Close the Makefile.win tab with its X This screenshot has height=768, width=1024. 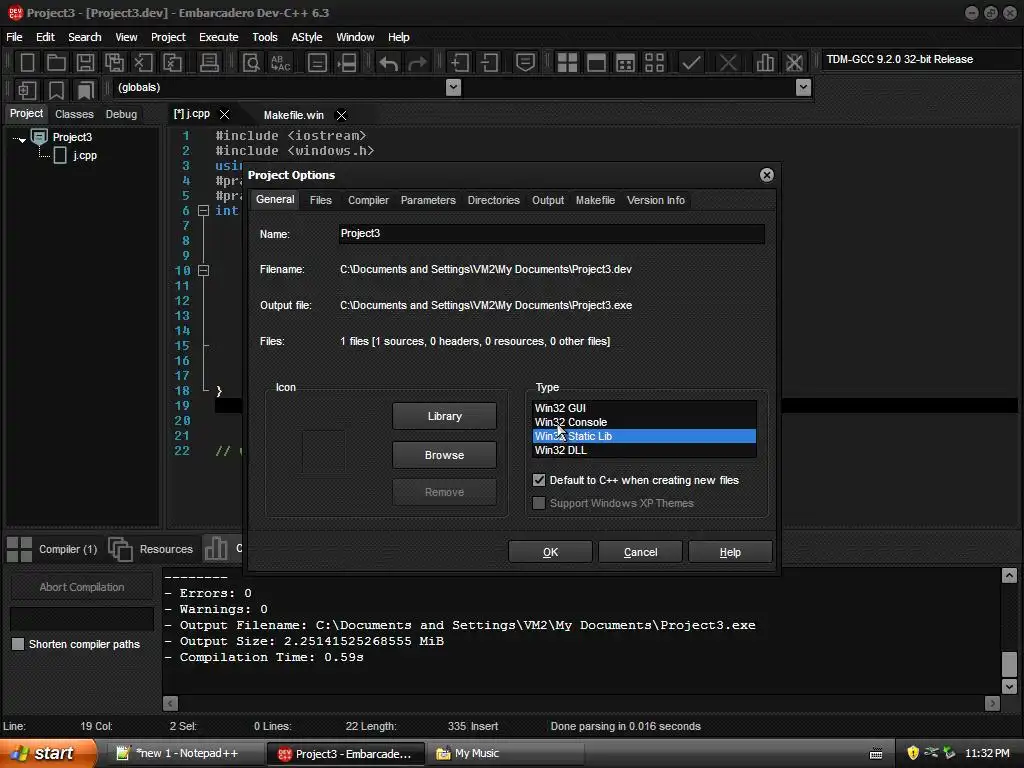click(x=341, y=115)
